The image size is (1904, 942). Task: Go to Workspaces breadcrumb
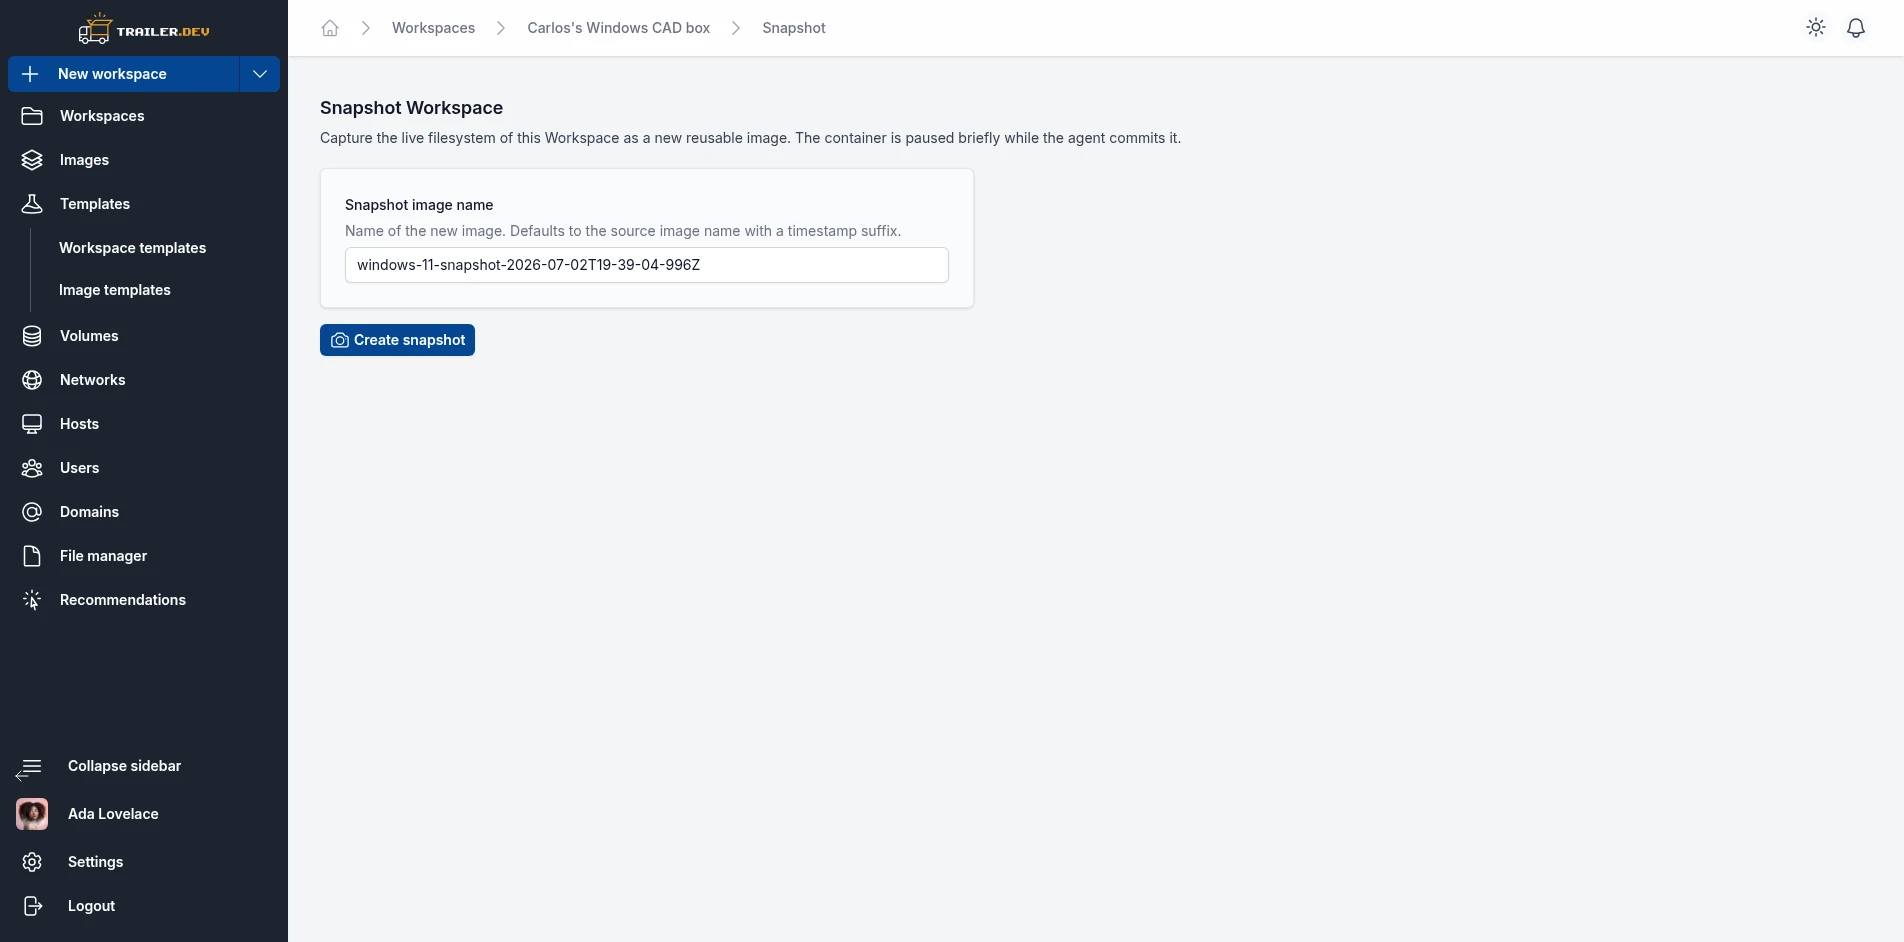[433, 28]
